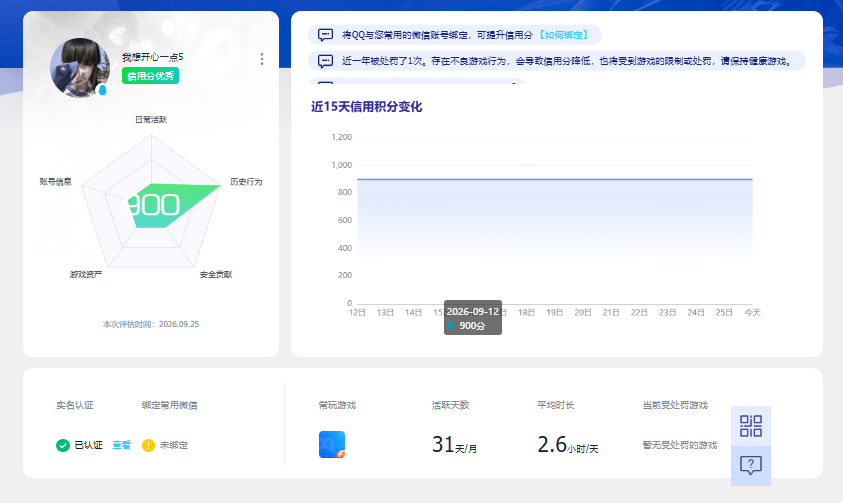Open the three-dot menu beside the nickname

pyautogui.click(x=262, y=59)
